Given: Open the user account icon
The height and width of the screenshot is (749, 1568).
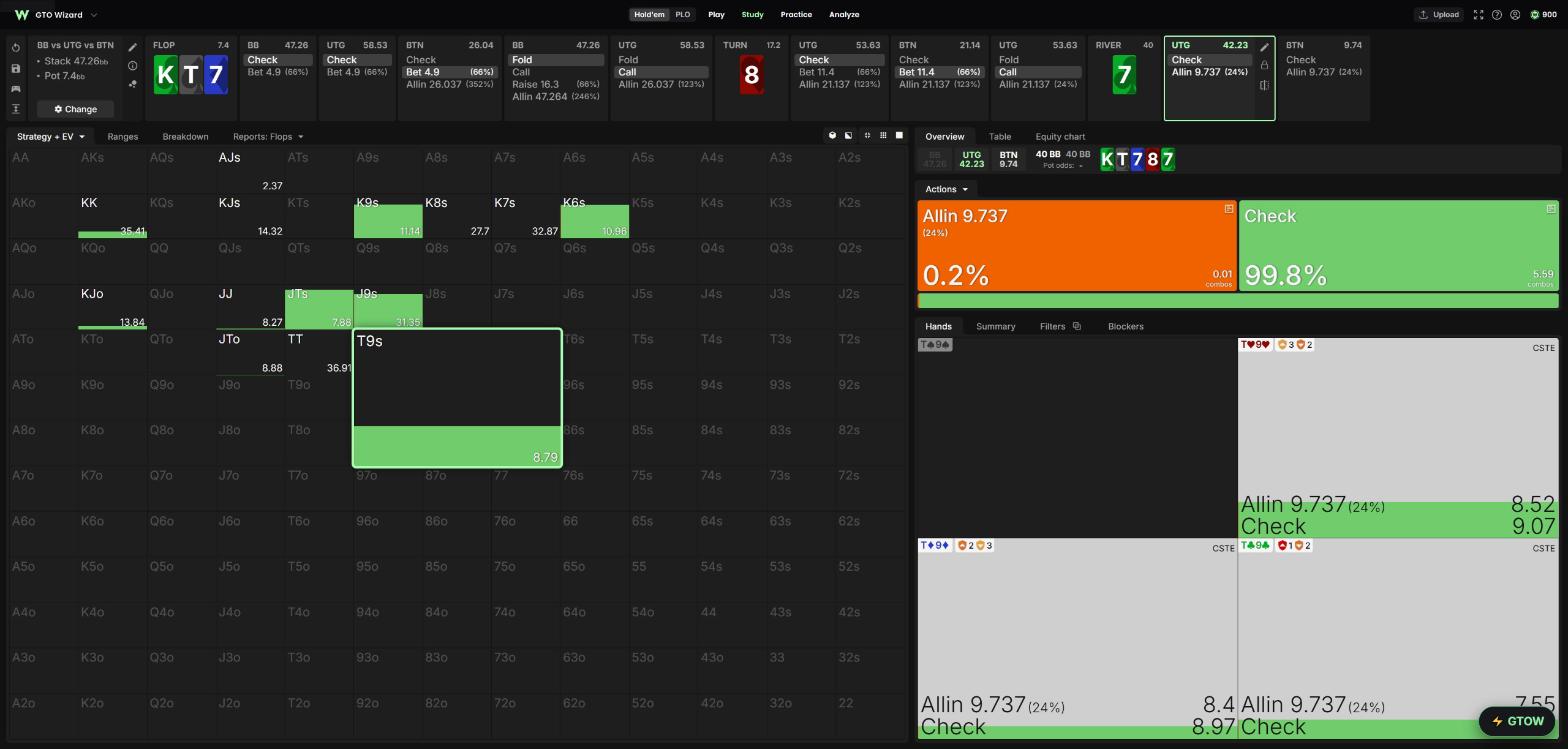Looking at the screenshot, I should click(1515, 15).
